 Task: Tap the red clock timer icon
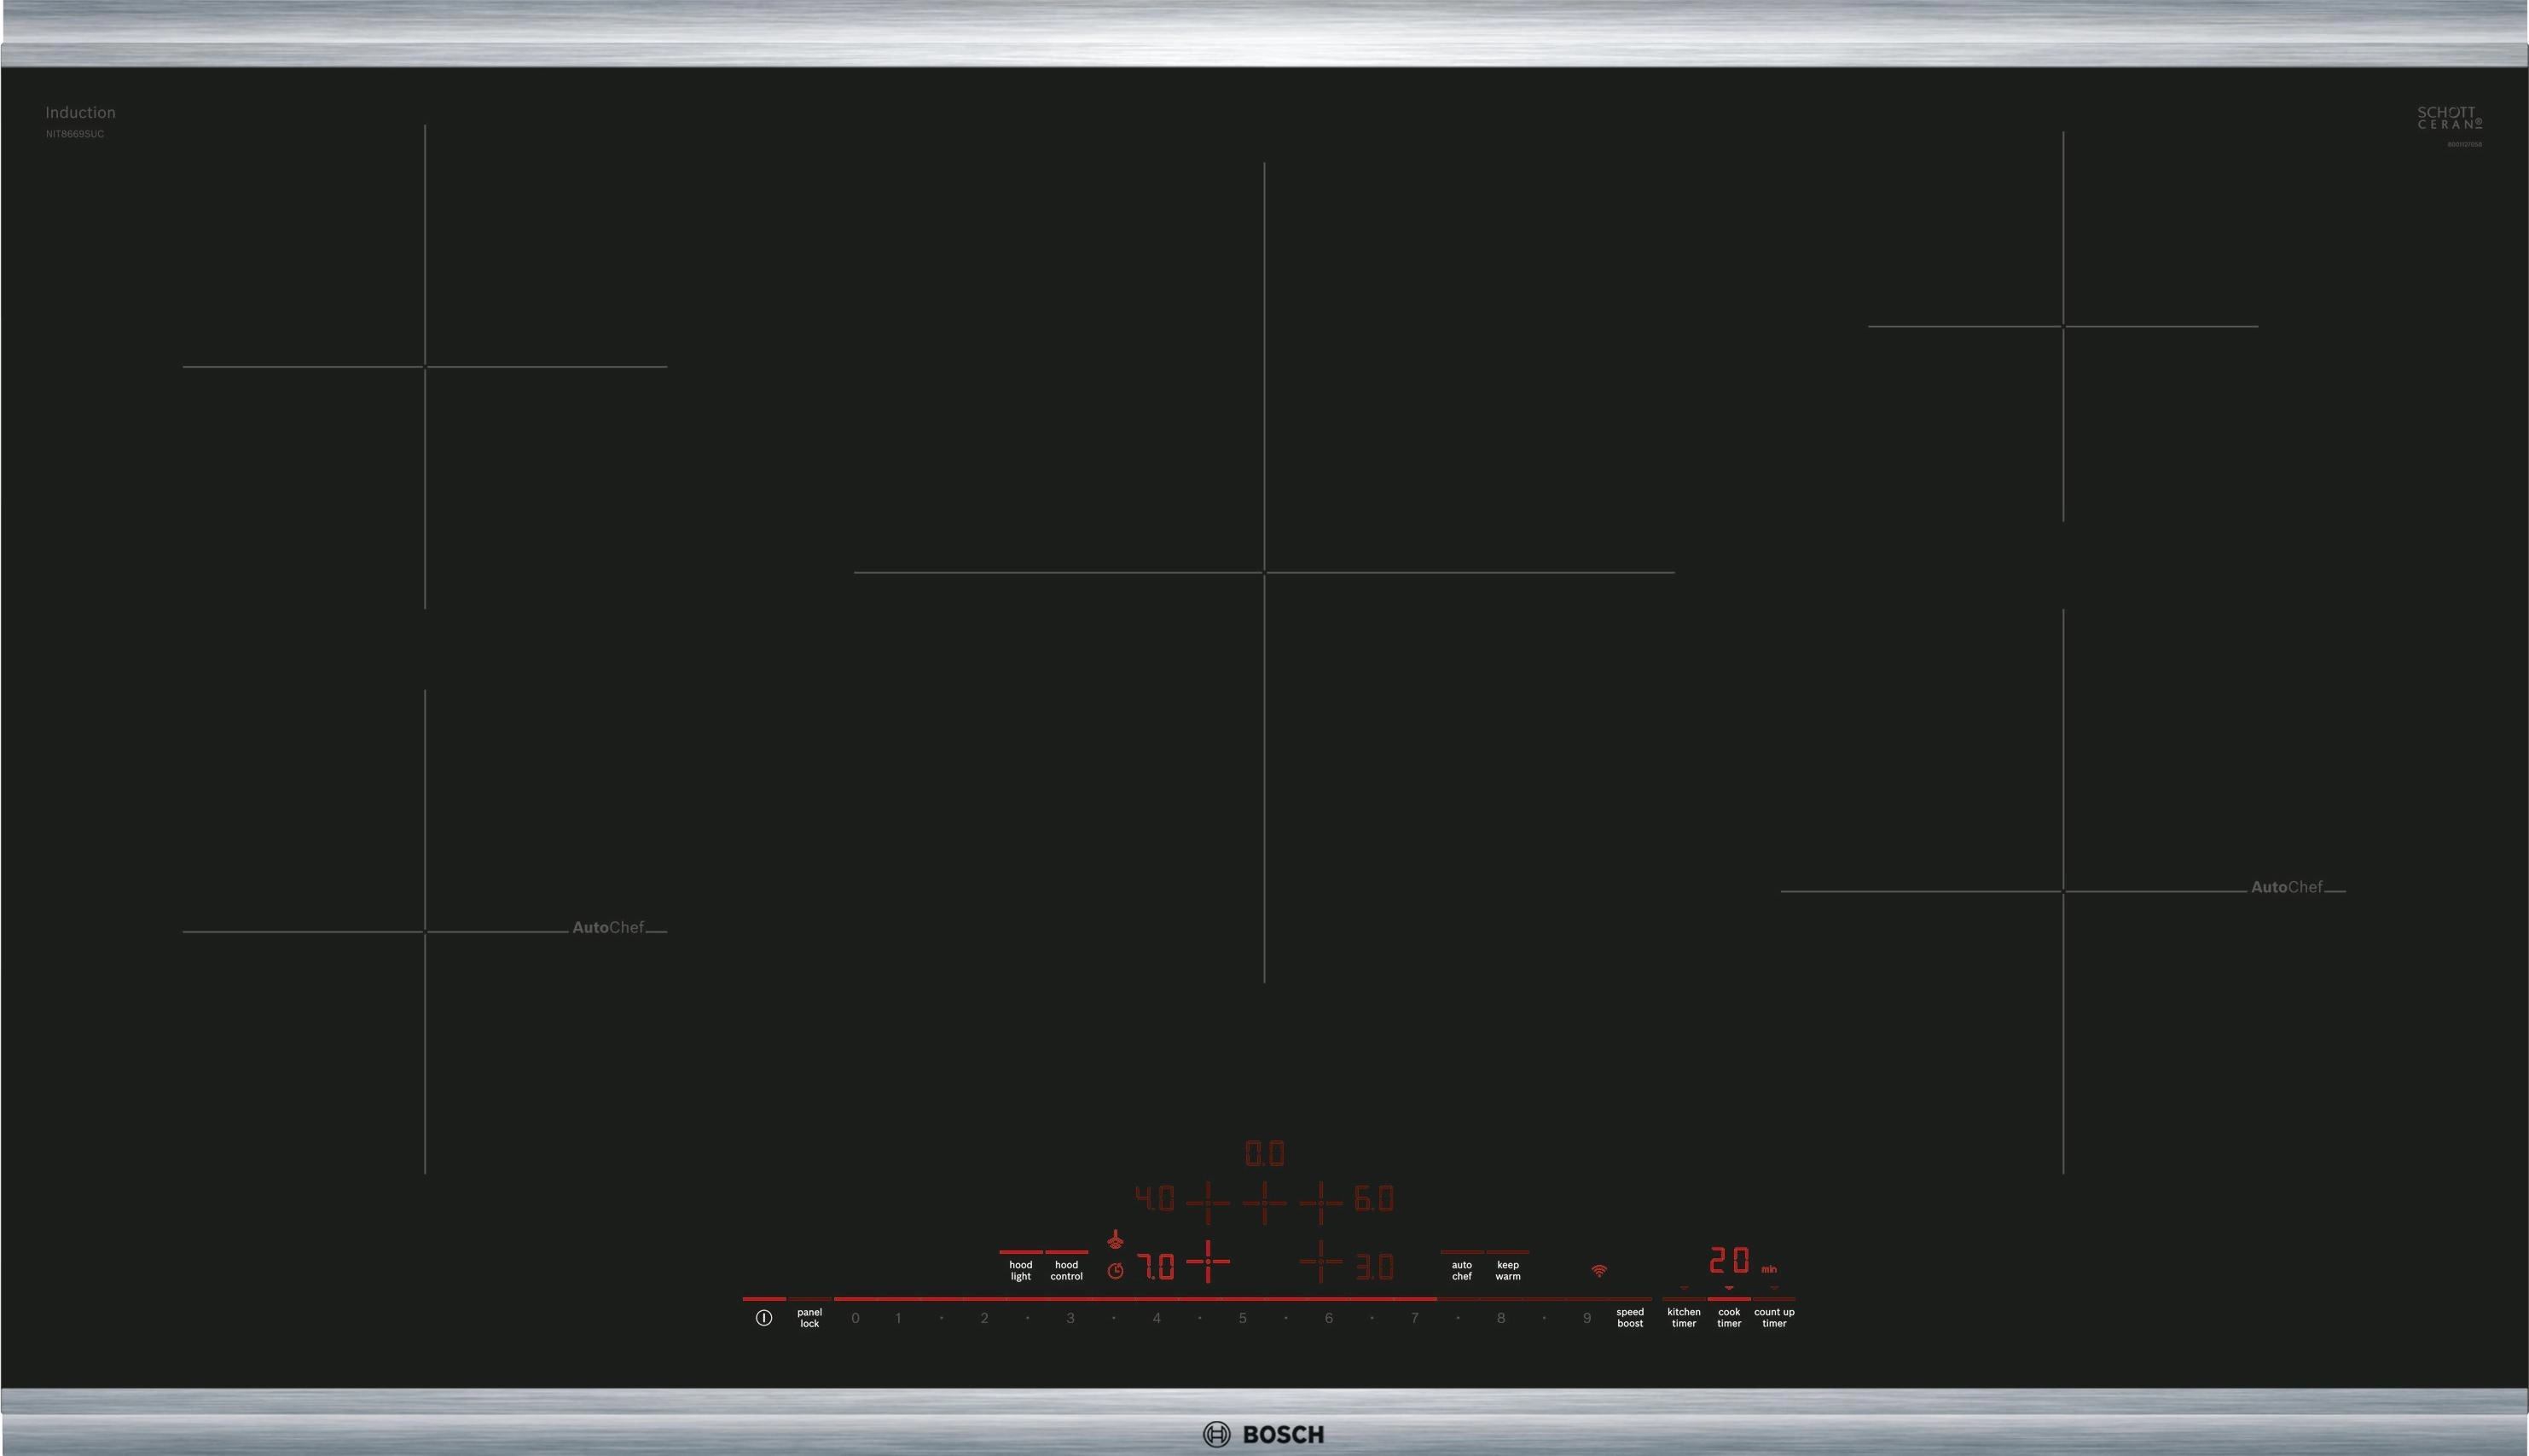1115,1271
